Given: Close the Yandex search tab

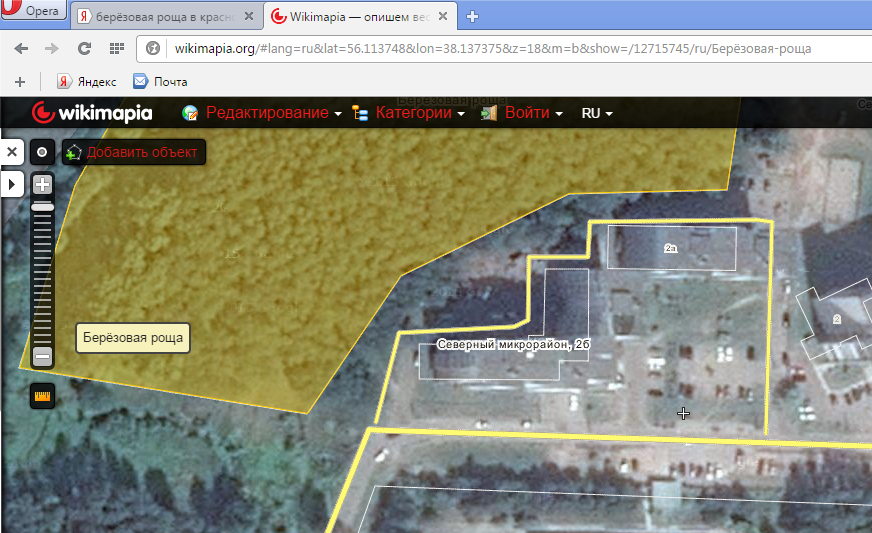Looking at the screenshot, I should click(249, 16).
